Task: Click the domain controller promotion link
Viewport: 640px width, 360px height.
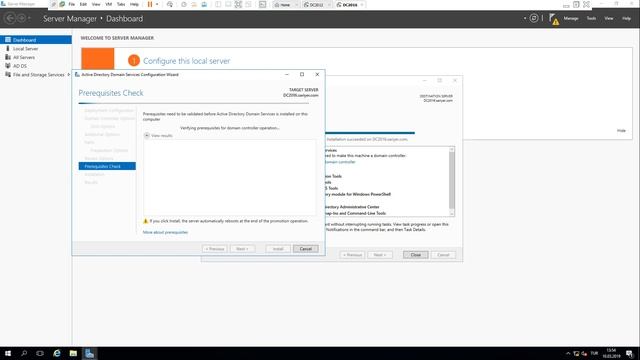Action: 340,162
